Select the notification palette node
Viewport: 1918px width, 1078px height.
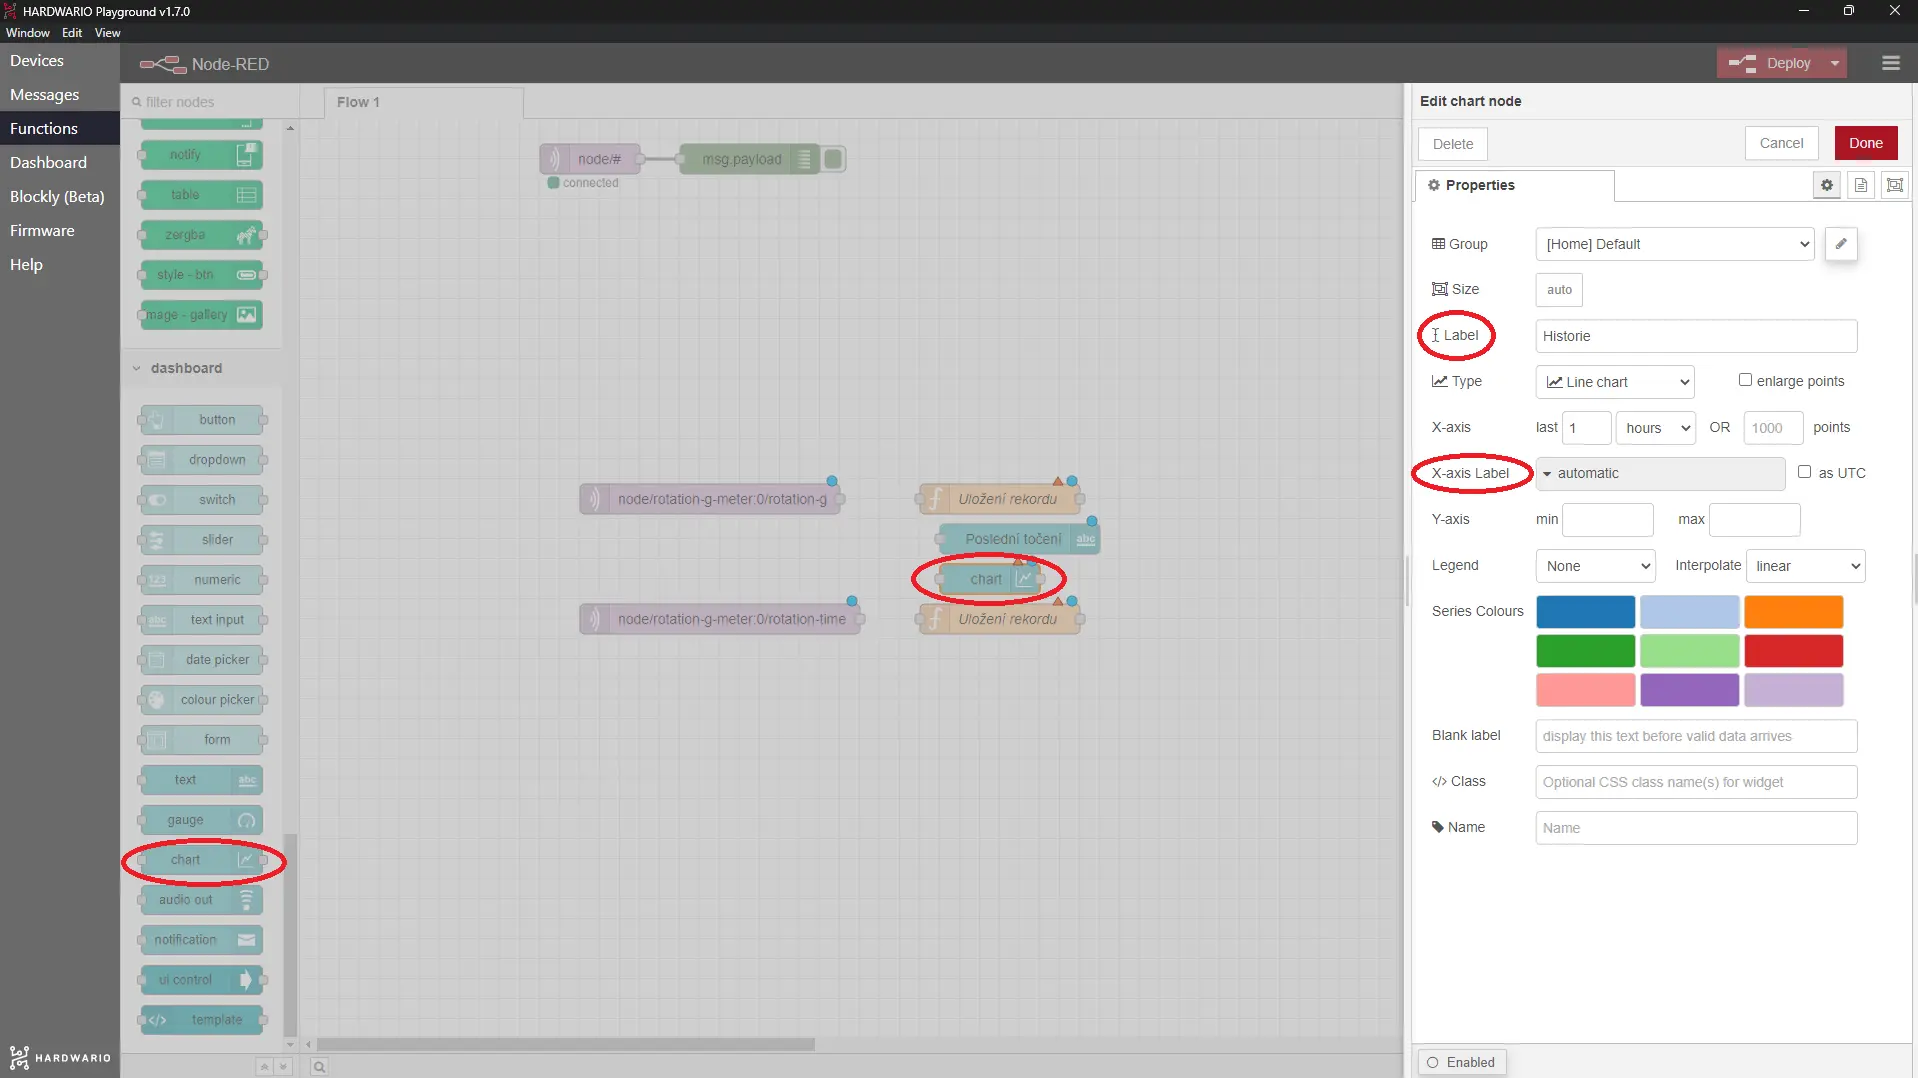pyautogui.click(x=202, y=940)
